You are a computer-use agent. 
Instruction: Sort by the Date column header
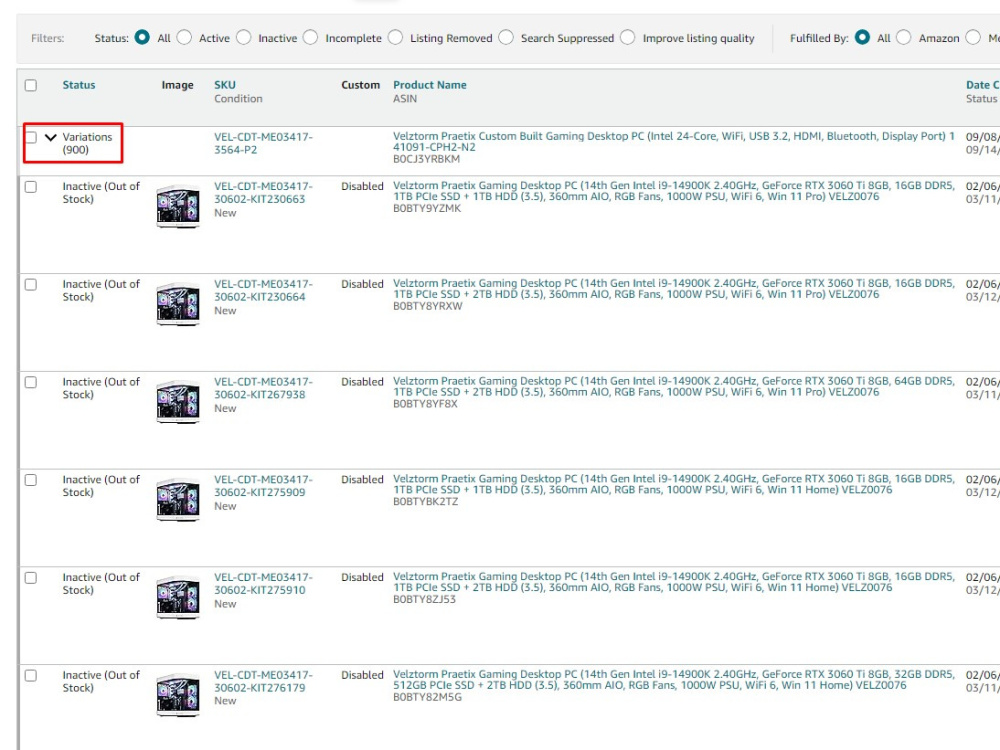(x=982, y=85)
